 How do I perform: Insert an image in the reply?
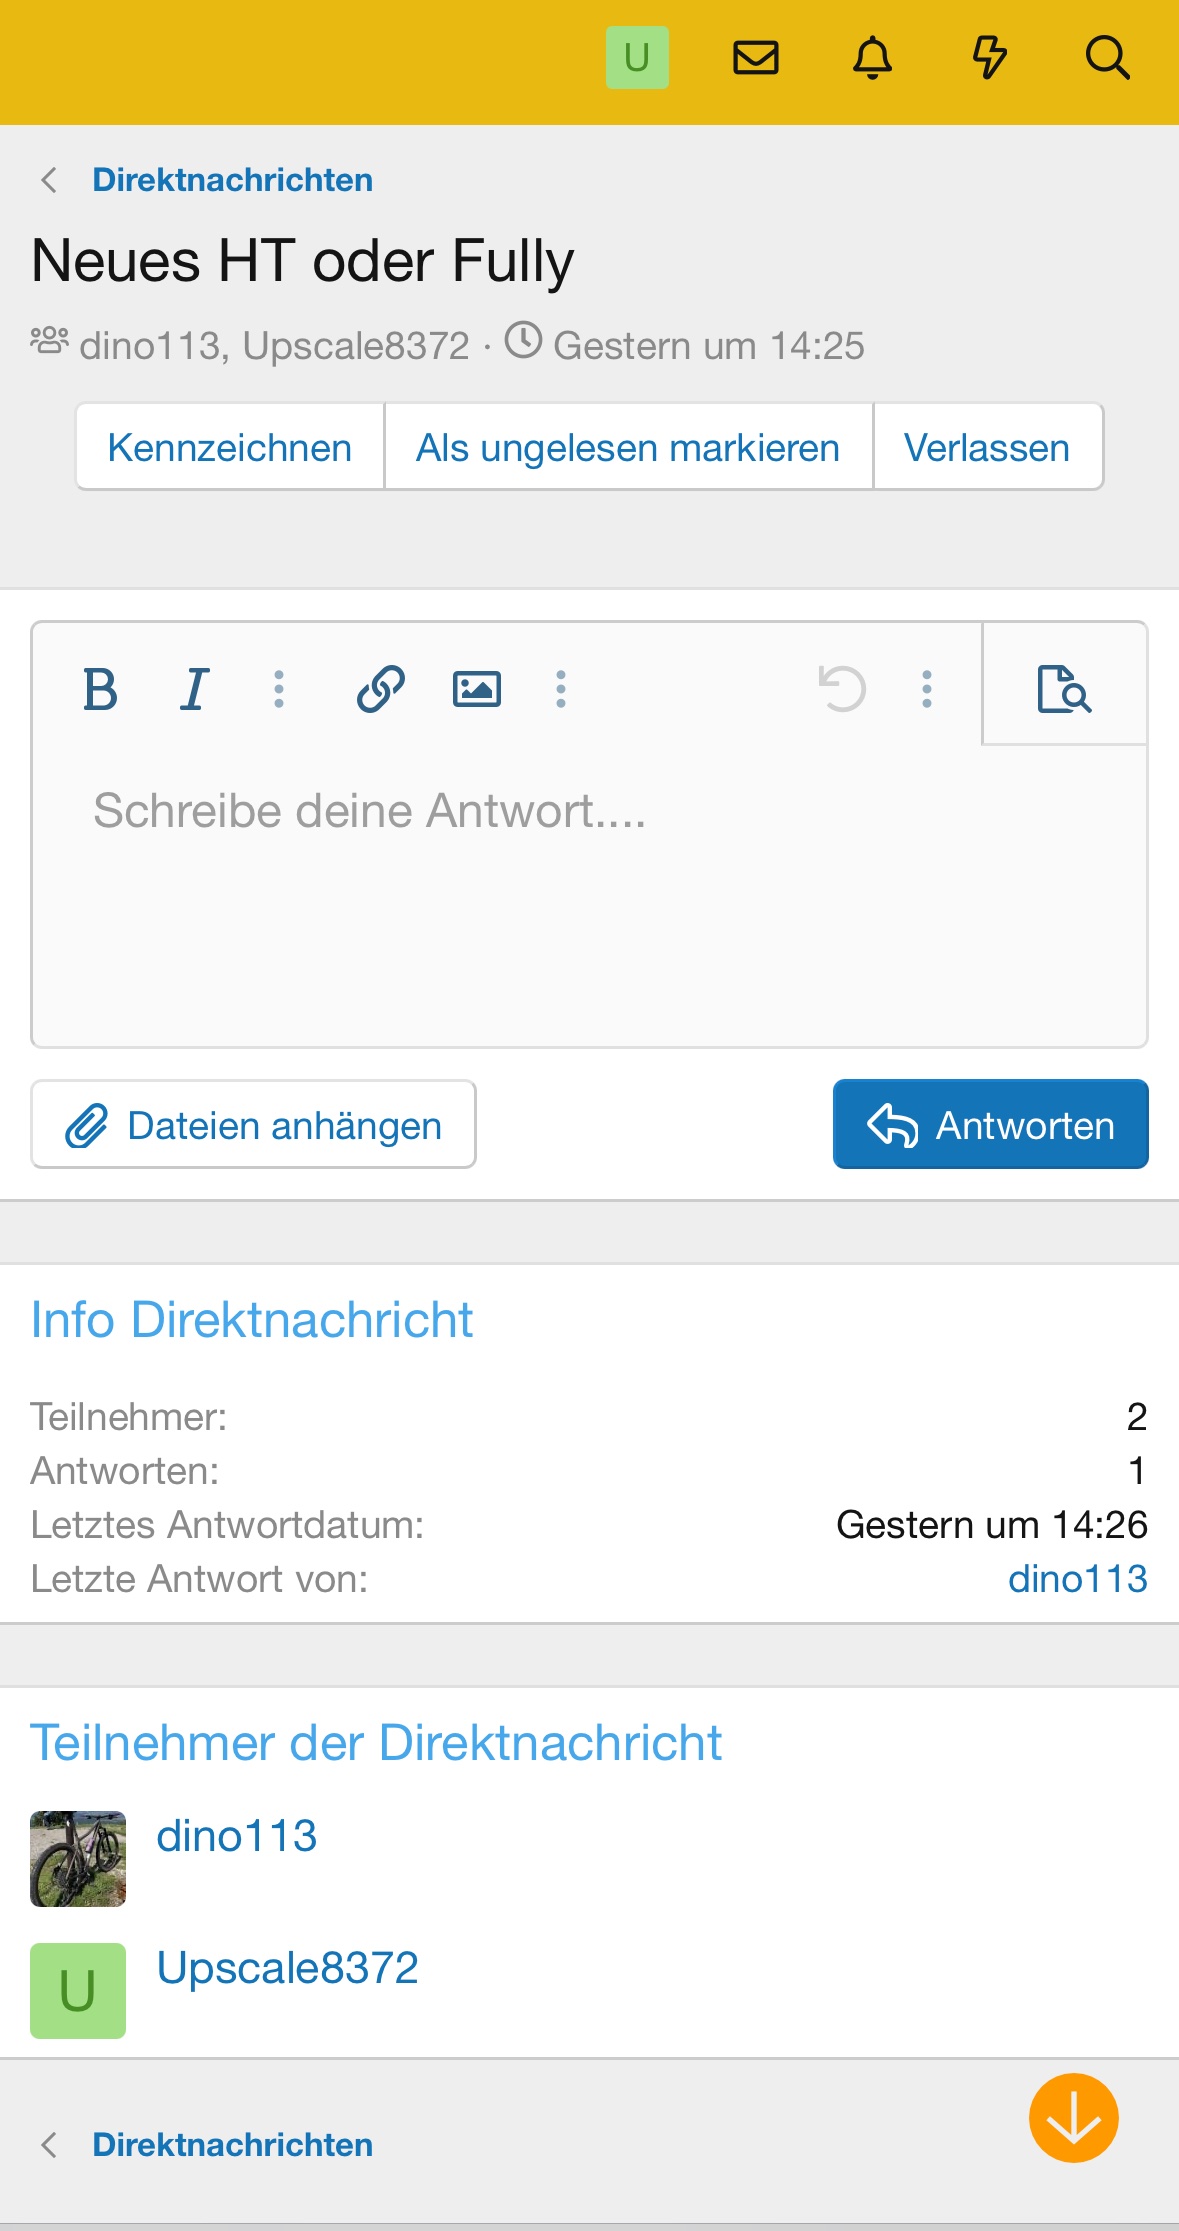pos(477,689)
